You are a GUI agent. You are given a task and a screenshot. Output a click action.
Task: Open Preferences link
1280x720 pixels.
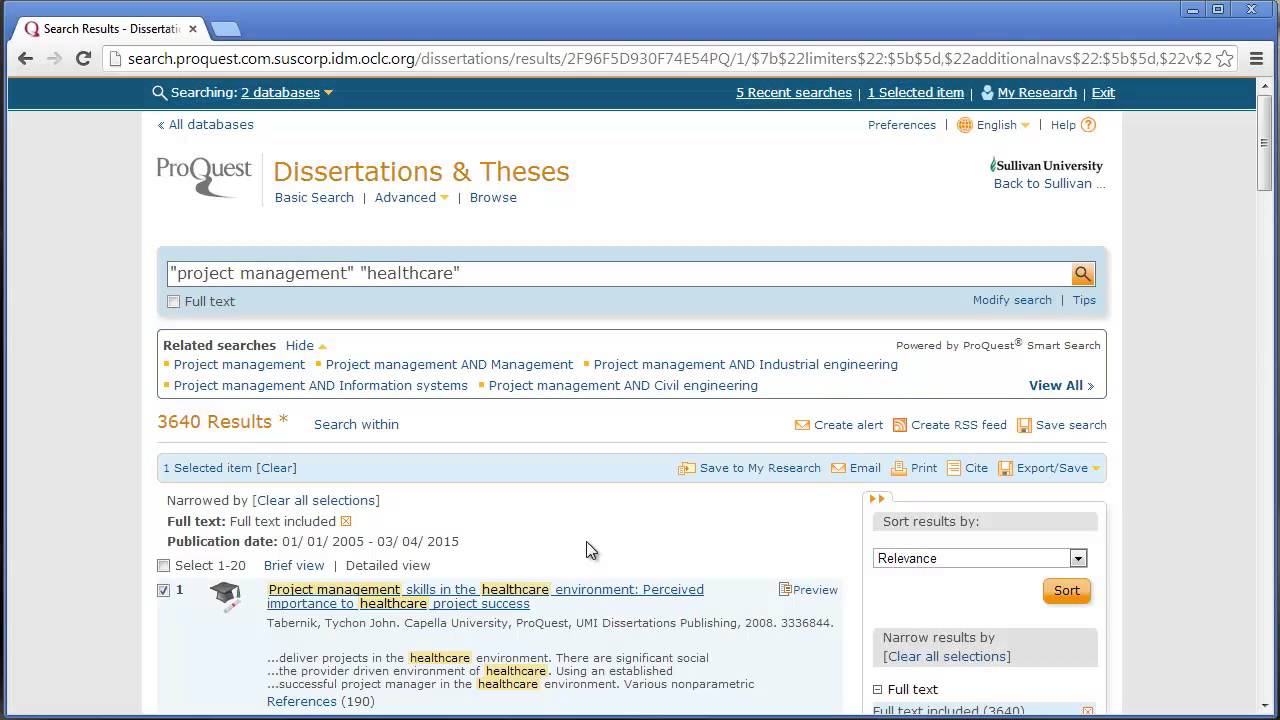click(x=902, y=125)
